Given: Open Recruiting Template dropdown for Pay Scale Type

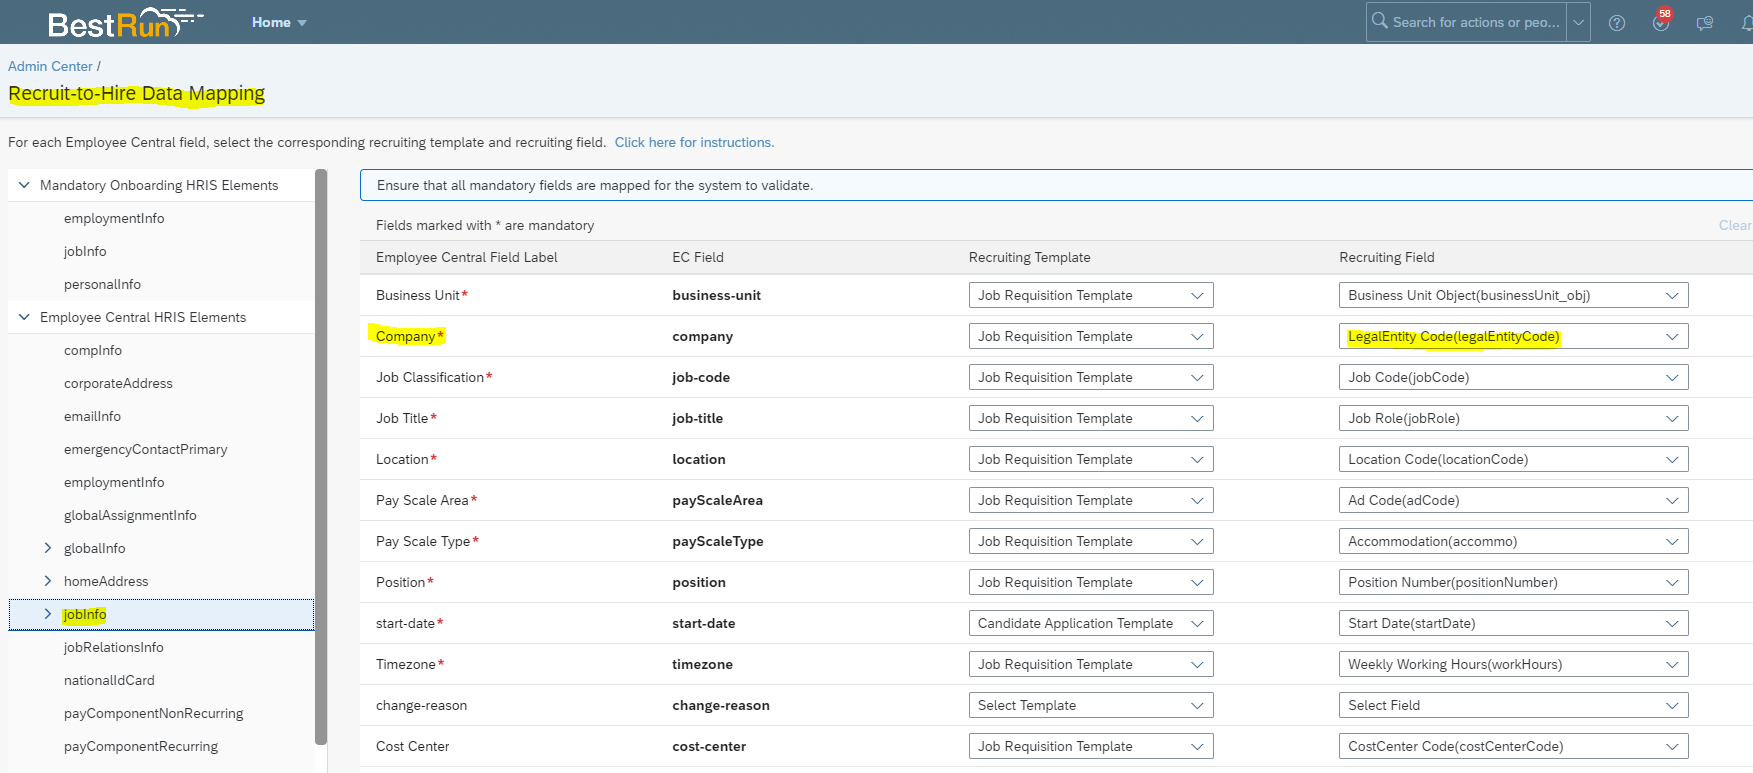Looking at the screenshot, I should (1091, 541).
